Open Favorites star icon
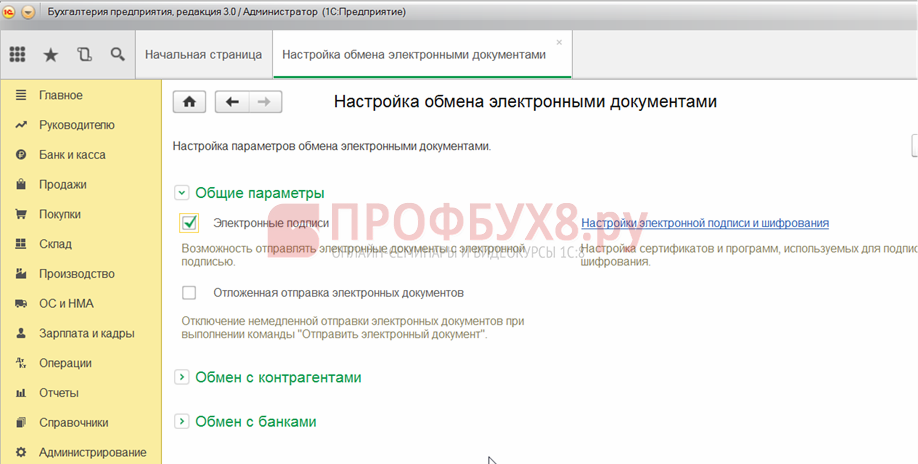The image size is (918, 464). [x=51, y=55]
